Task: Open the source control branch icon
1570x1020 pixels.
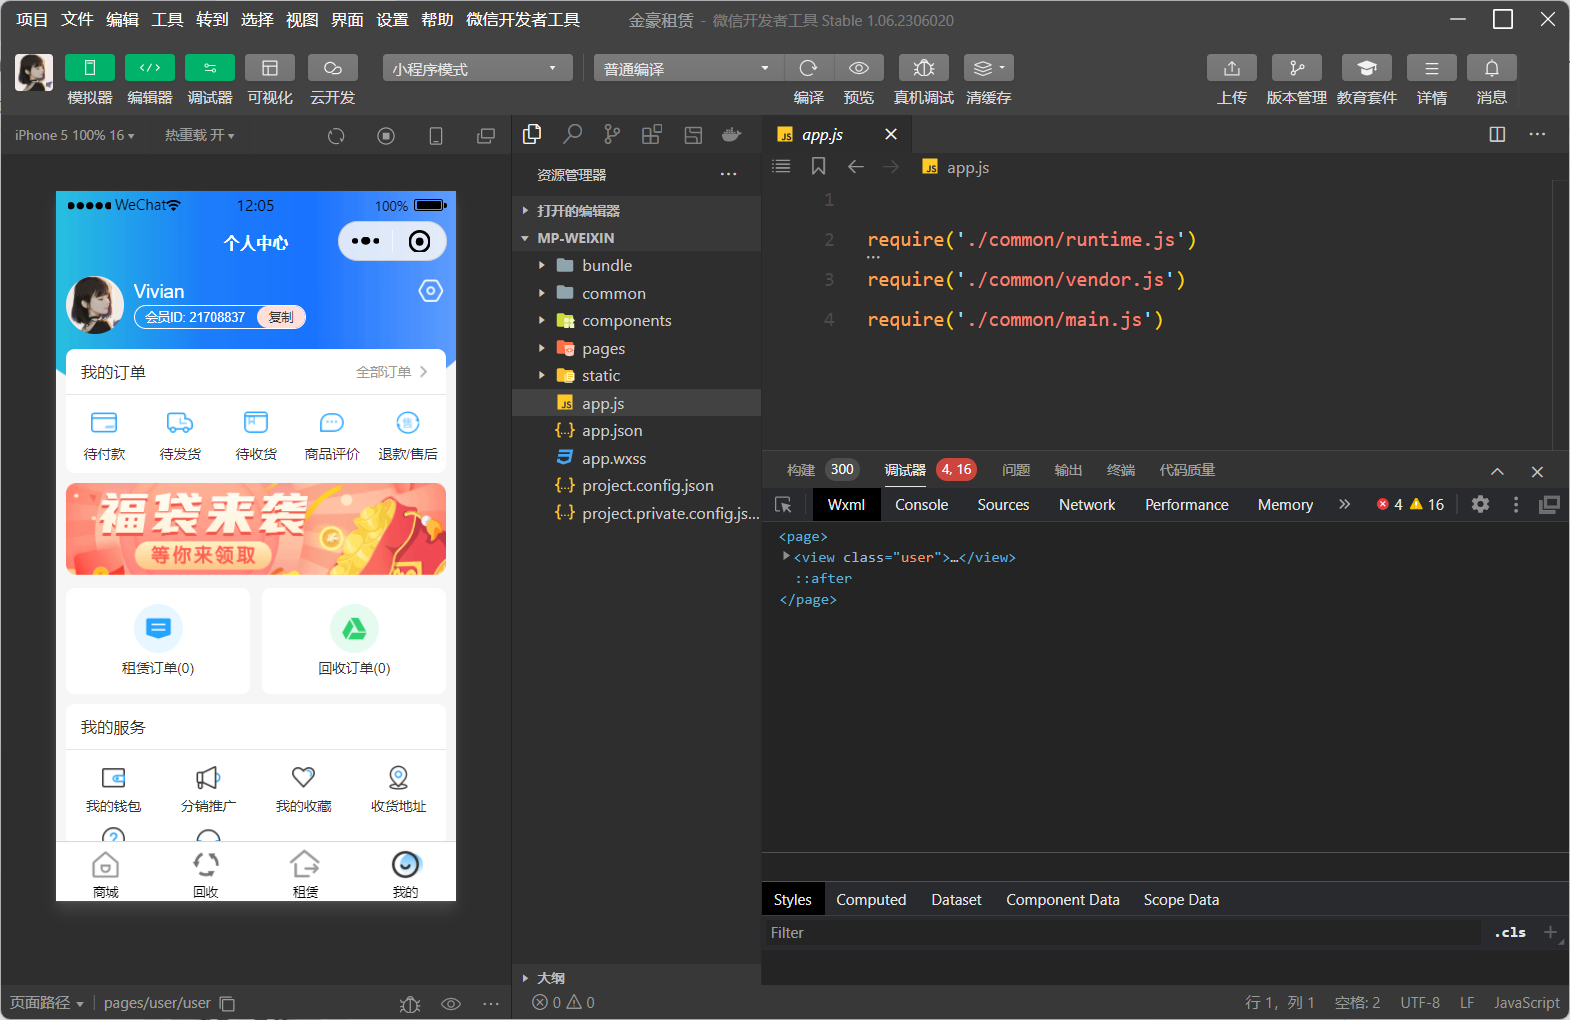Action: coord(612,134)
